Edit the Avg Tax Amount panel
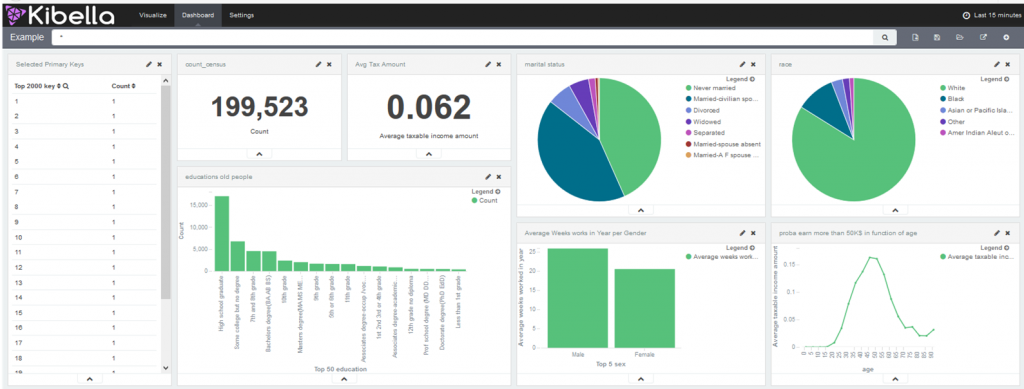This screenshot has width=1024, height=389. point(488,65)
